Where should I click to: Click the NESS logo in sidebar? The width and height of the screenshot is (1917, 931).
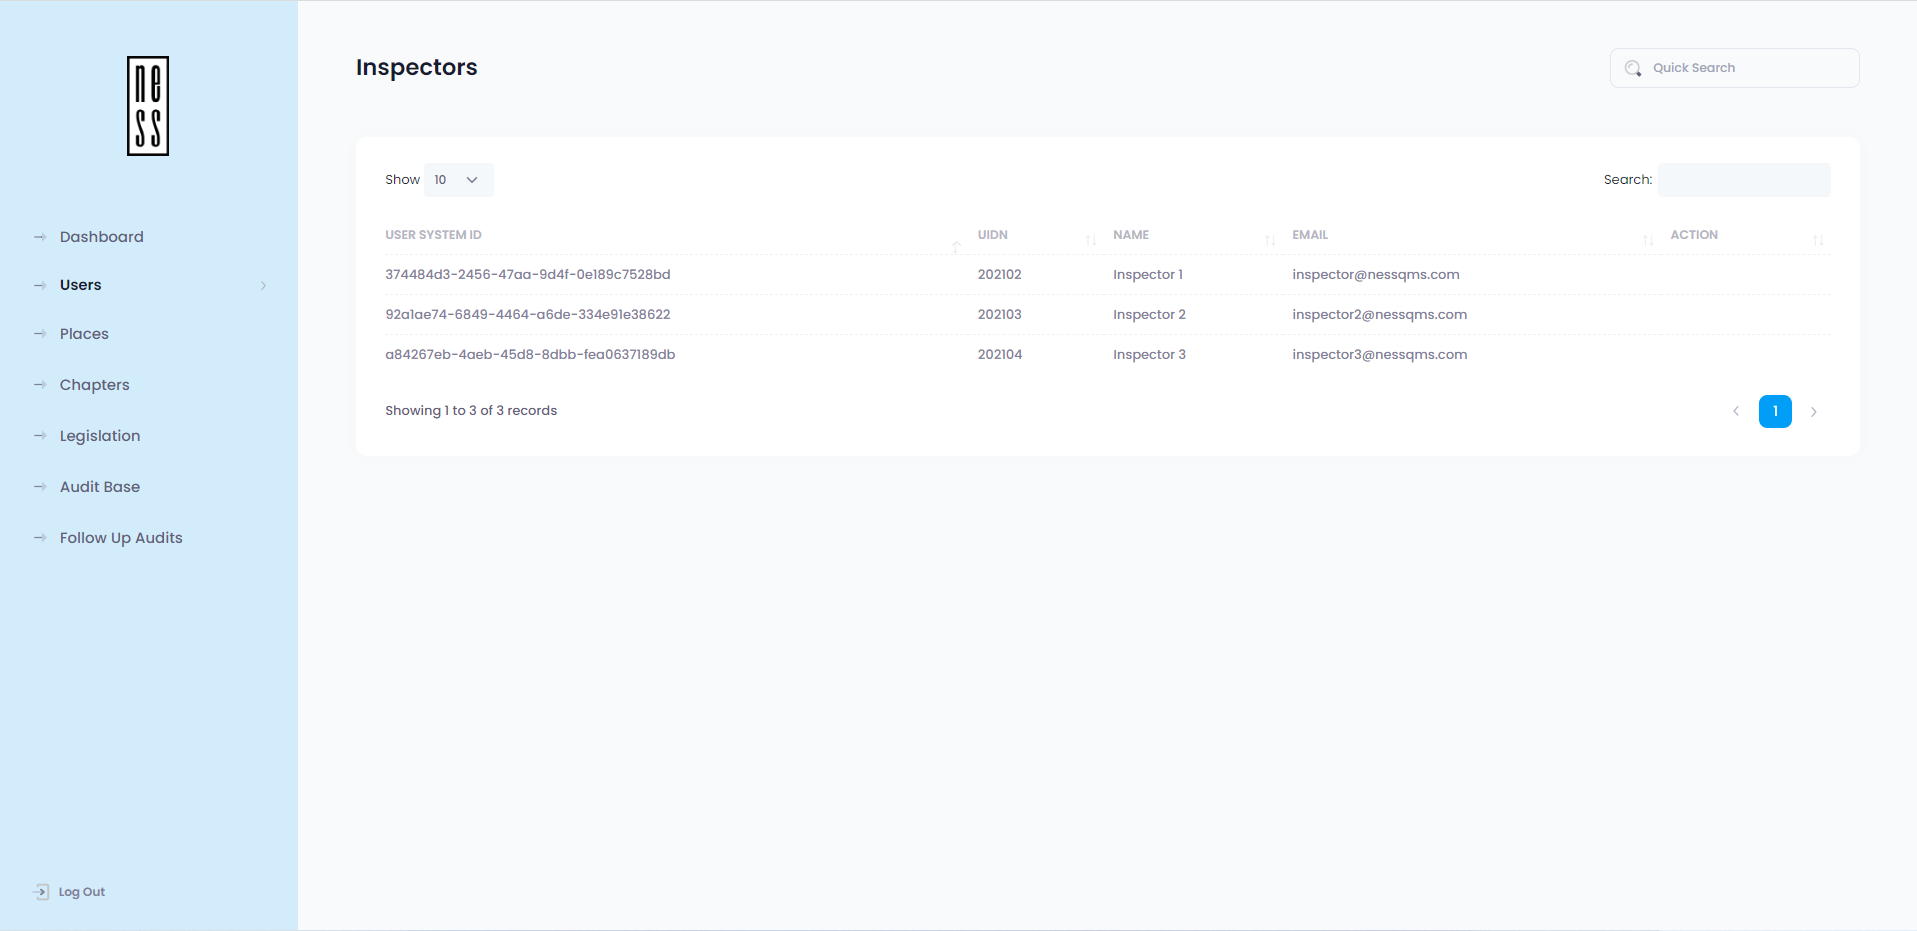point(148,106)
